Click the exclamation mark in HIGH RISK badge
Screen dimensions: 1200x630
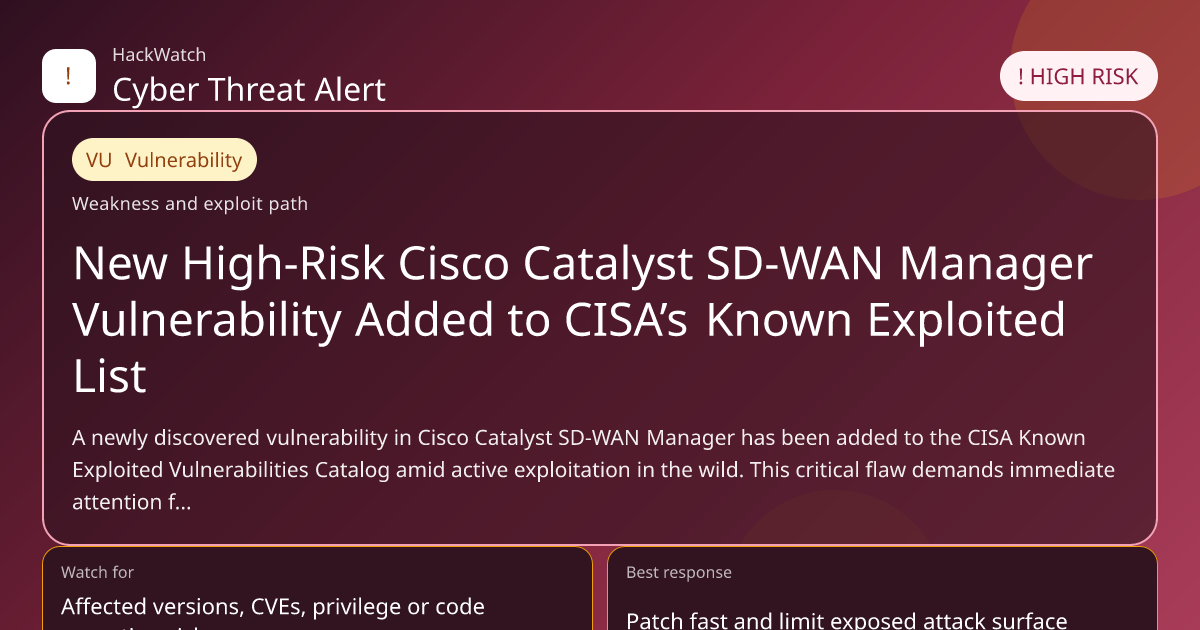tap(1021, 77)
